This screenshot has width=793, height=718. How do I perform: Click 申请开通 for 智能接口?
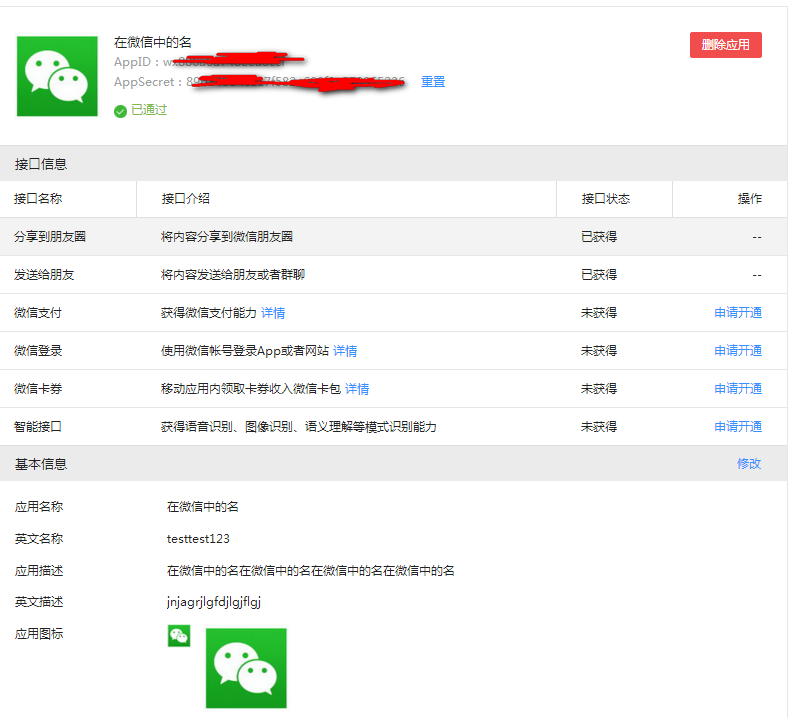tap(738, 427)
